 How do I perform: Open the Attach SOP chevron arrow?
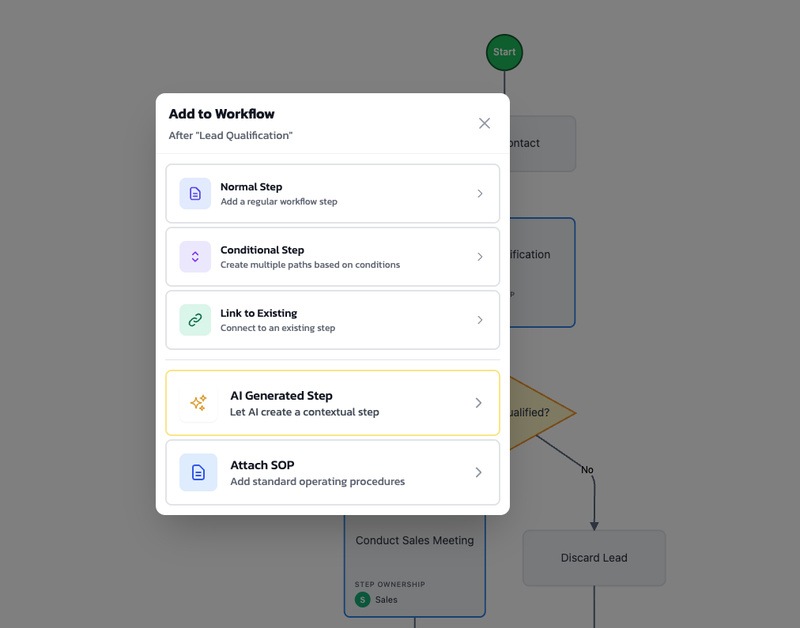pyautogui.click(x=478, y=472)
